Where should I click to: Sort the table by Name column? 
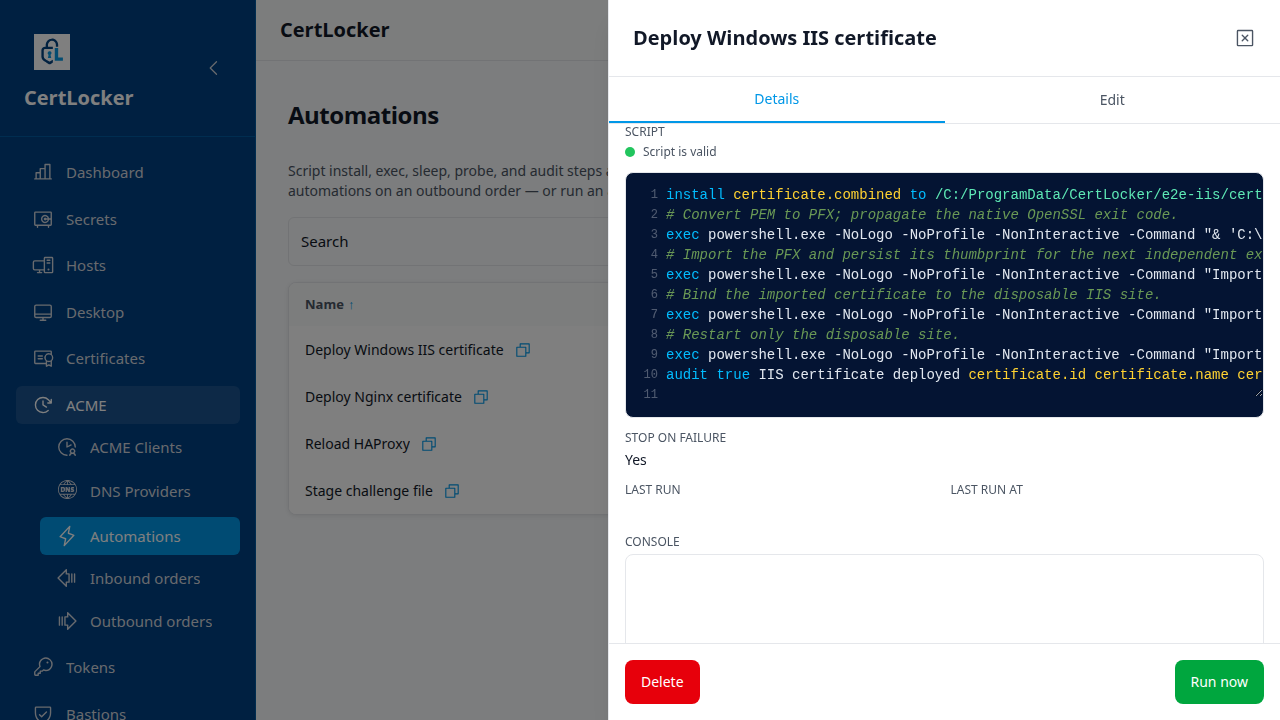coord(329,304)
